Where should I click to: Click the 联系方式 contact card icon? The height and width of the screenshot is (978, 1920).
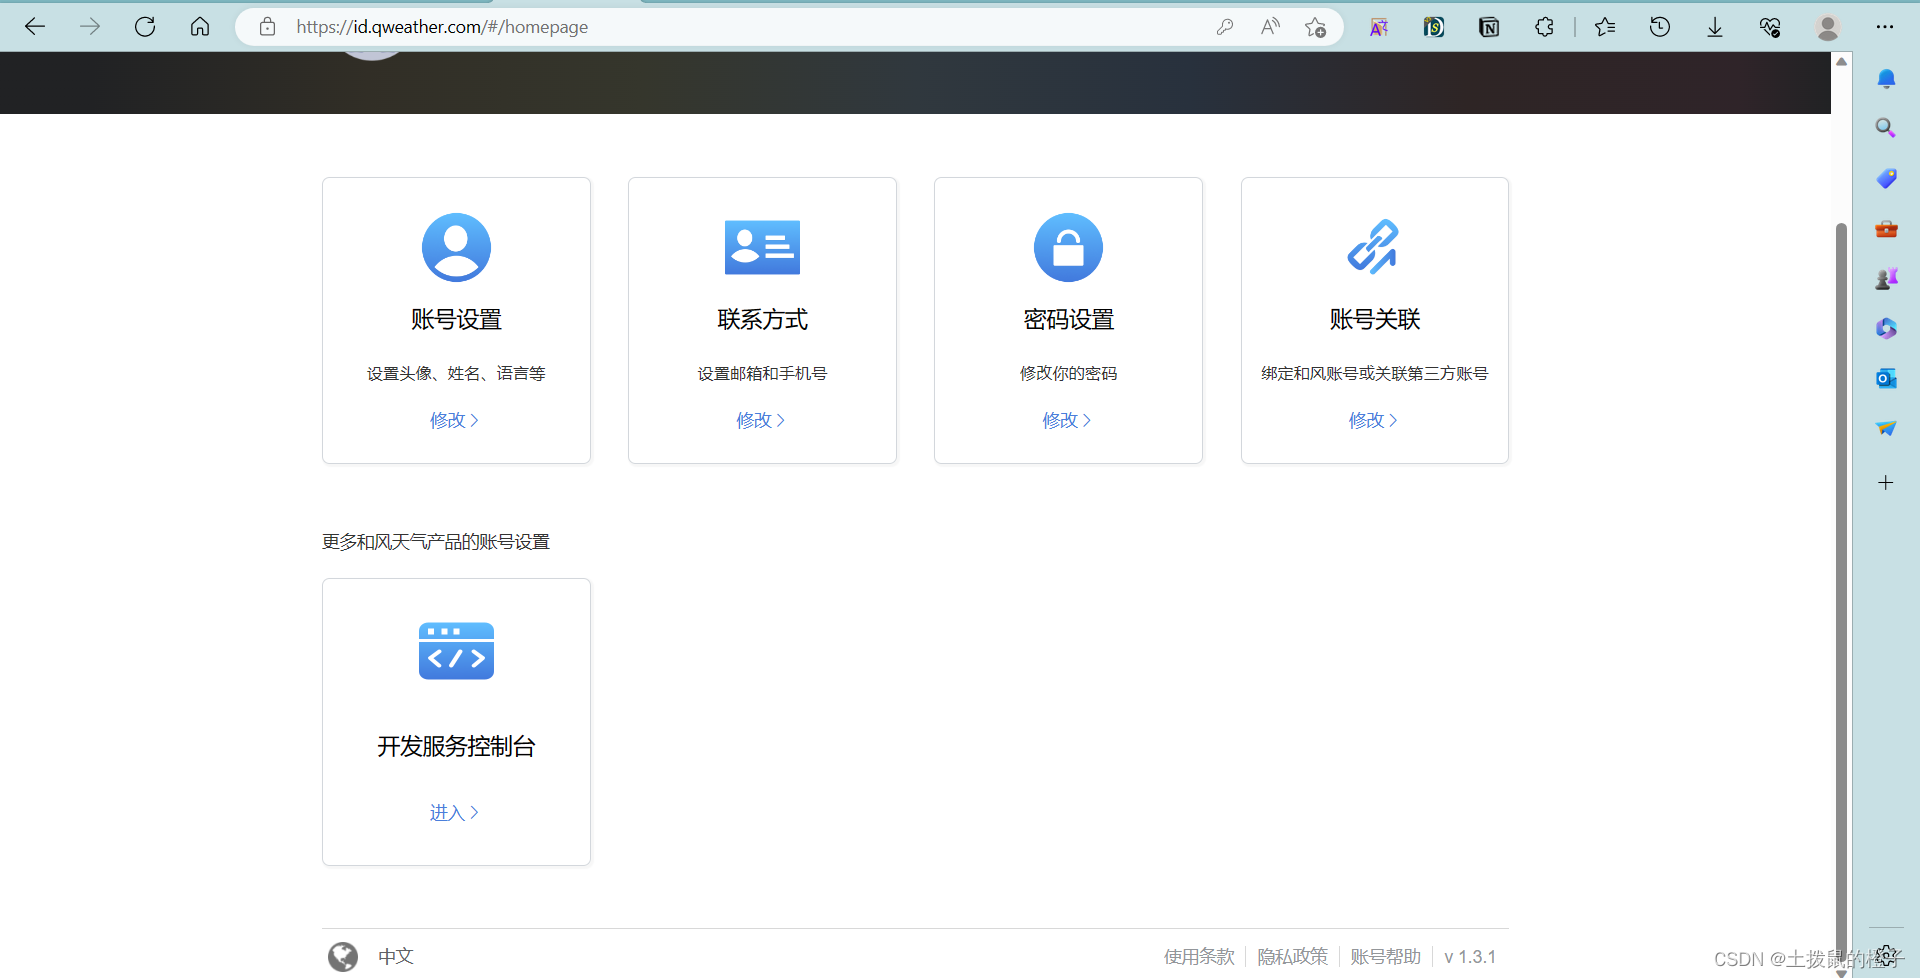pyautogui.click(x=762, y=247)
